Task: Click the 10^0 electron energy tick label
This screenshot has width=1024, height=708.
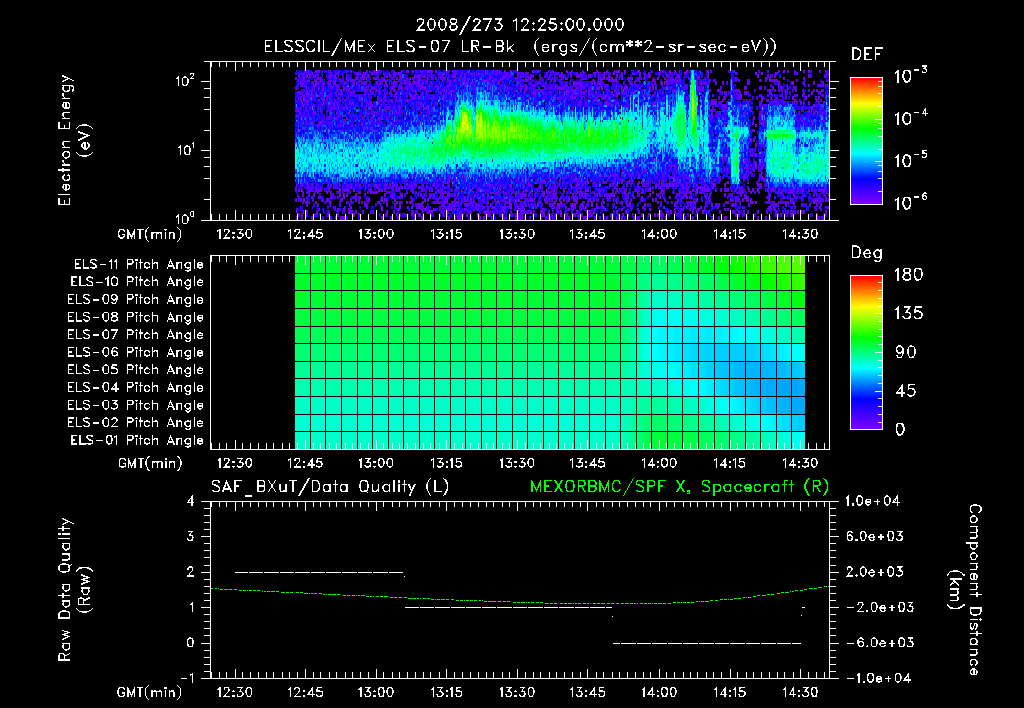Action: tap(185, 218)
